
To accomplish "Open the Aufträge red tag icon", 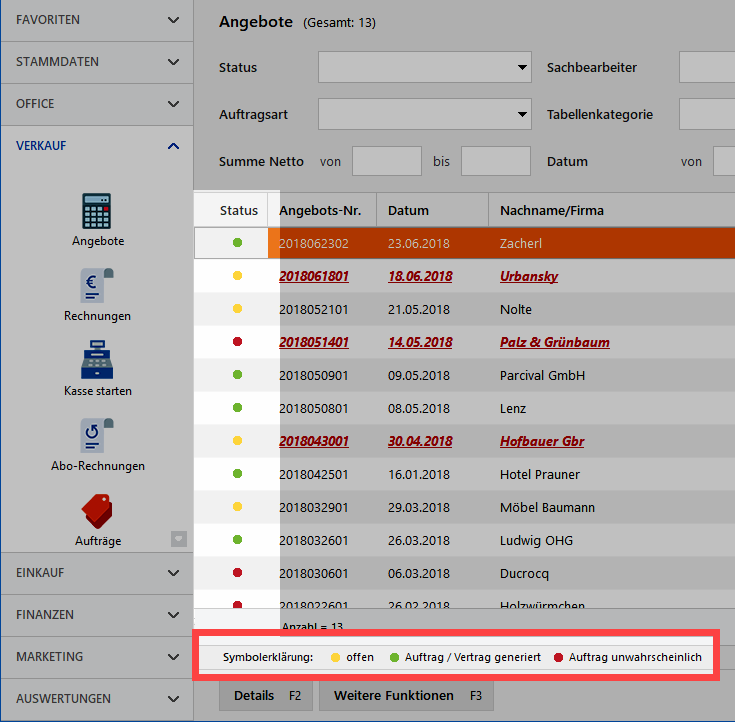I will tap(97, 511).
